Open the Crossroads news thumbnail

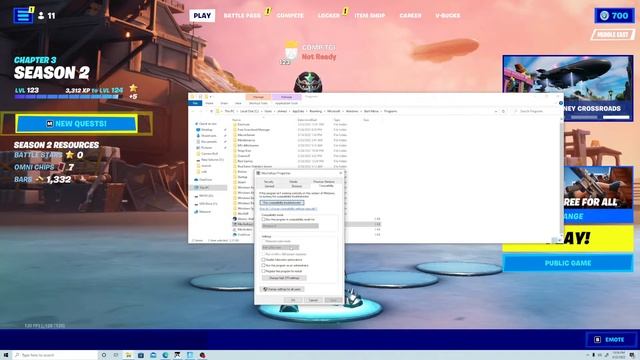click(x=568, y=88)
